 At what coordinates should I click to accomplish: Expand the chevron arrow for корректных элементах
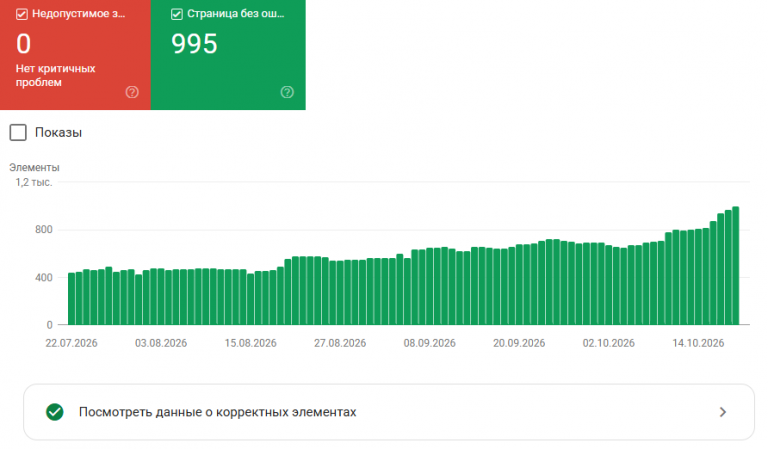[x=722, y=412]
